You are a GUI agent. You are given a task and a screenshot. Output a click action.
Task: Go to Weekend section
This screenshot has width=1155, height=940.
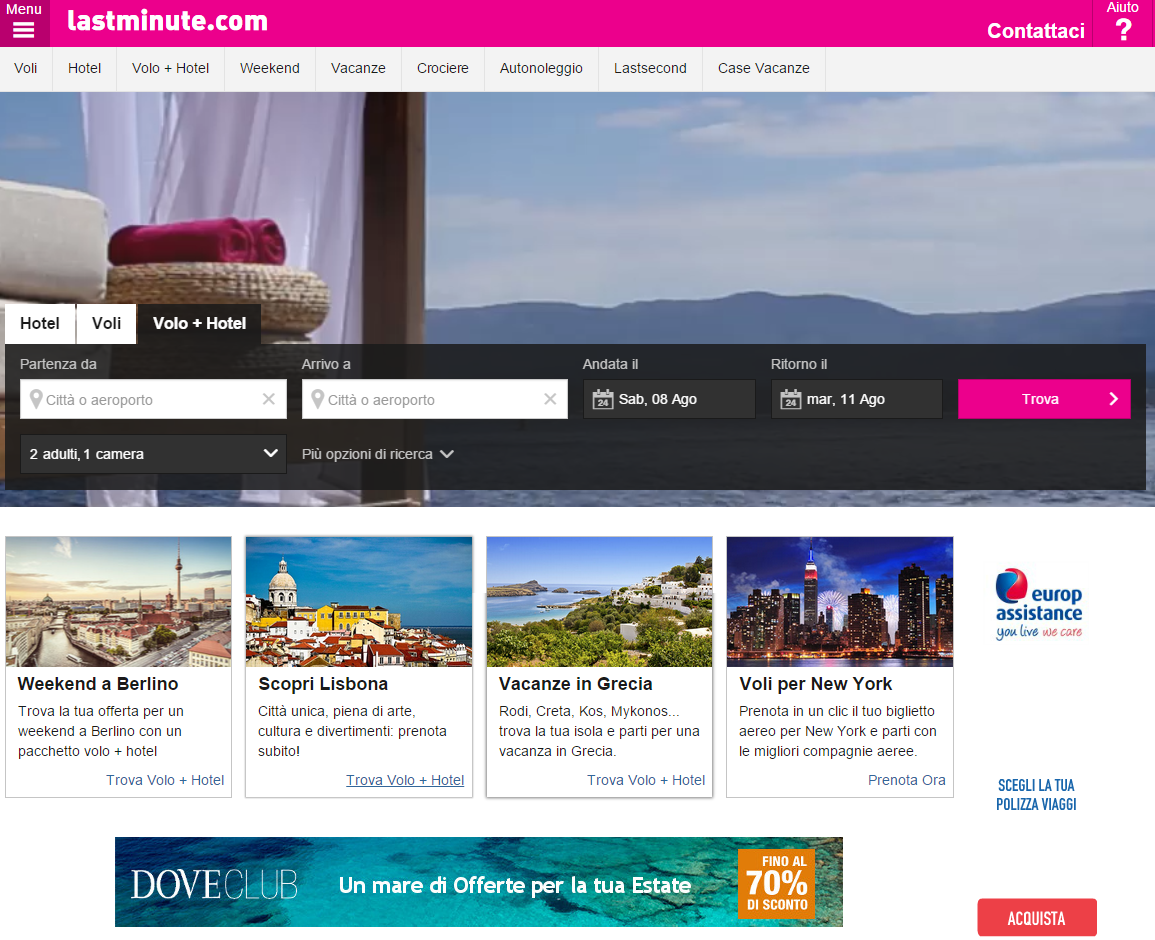click(x=270, y=69)
